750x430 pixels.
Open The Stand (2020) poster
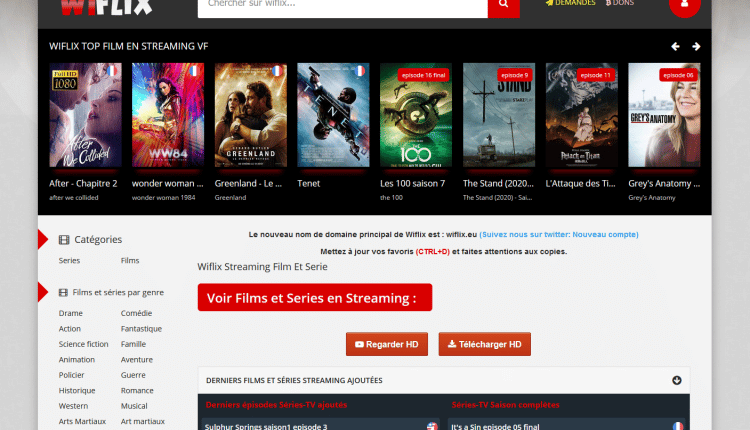[499, 115]
